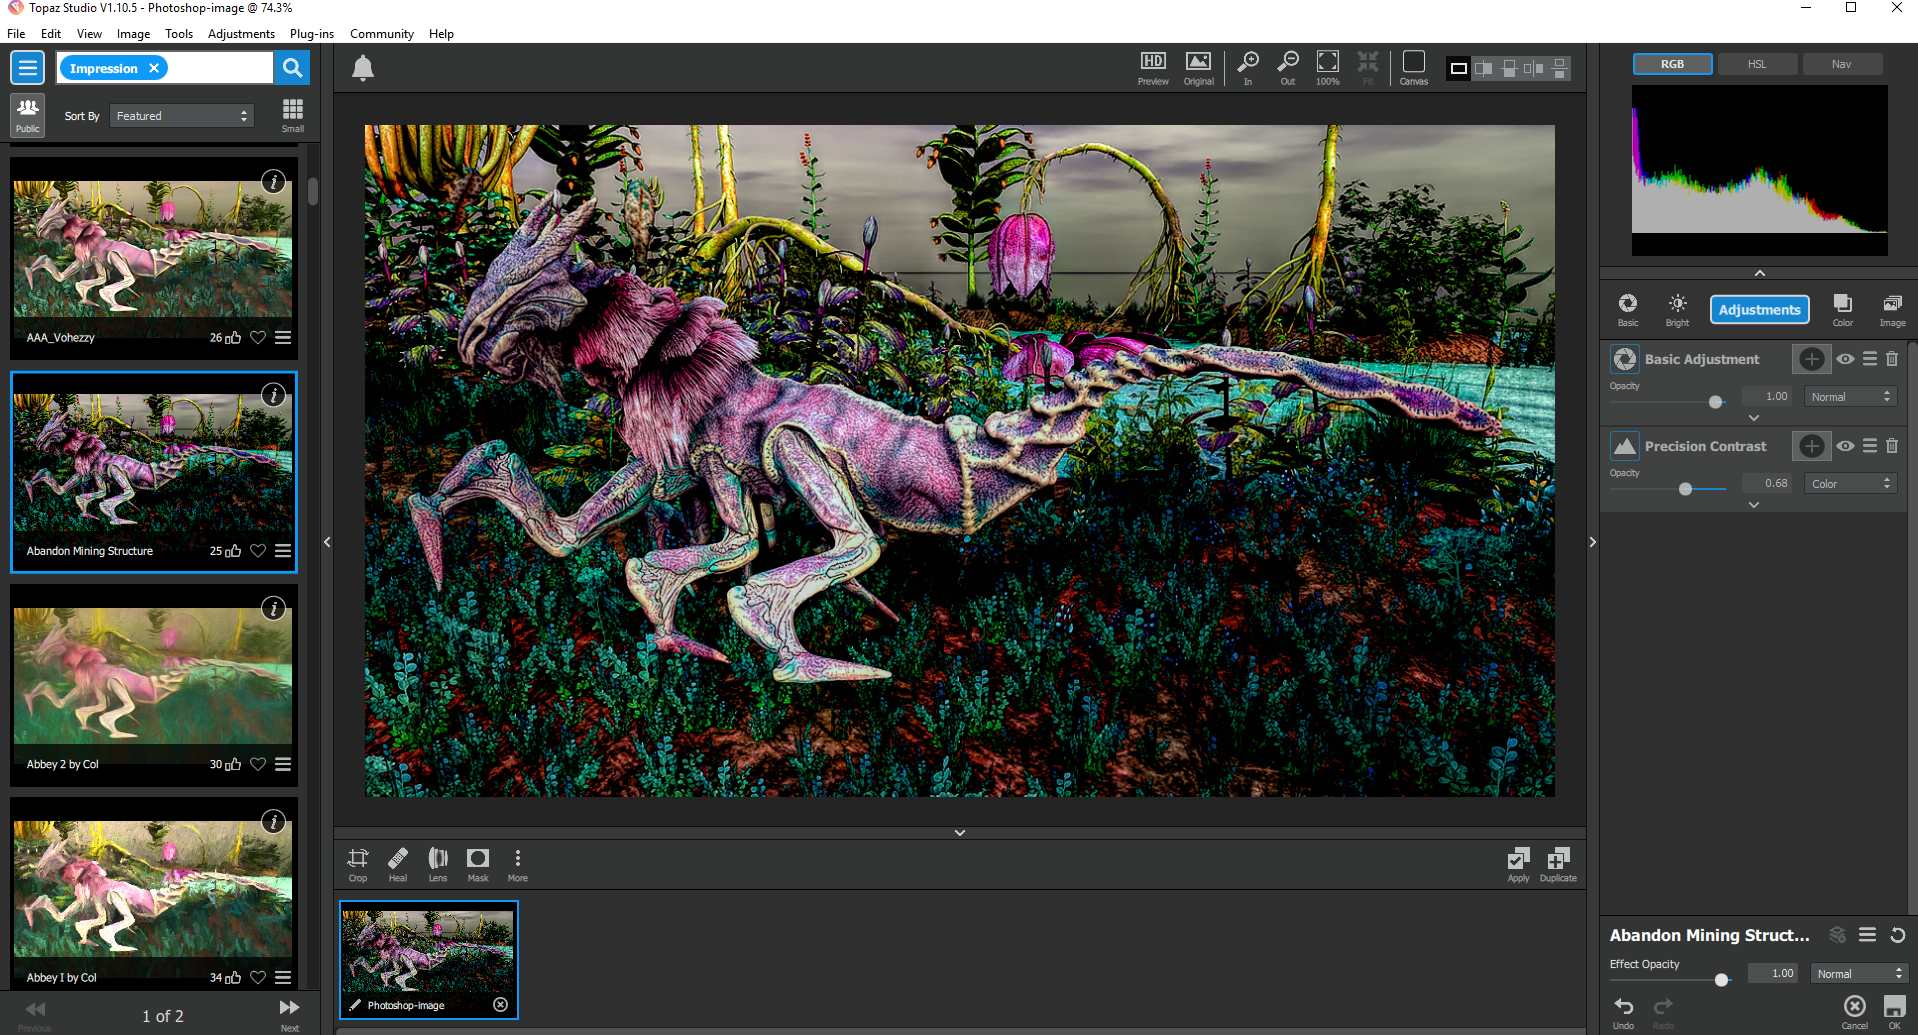Select the Heal tool
This screenshot has height=1035, width=1918.
coord(398,865)
